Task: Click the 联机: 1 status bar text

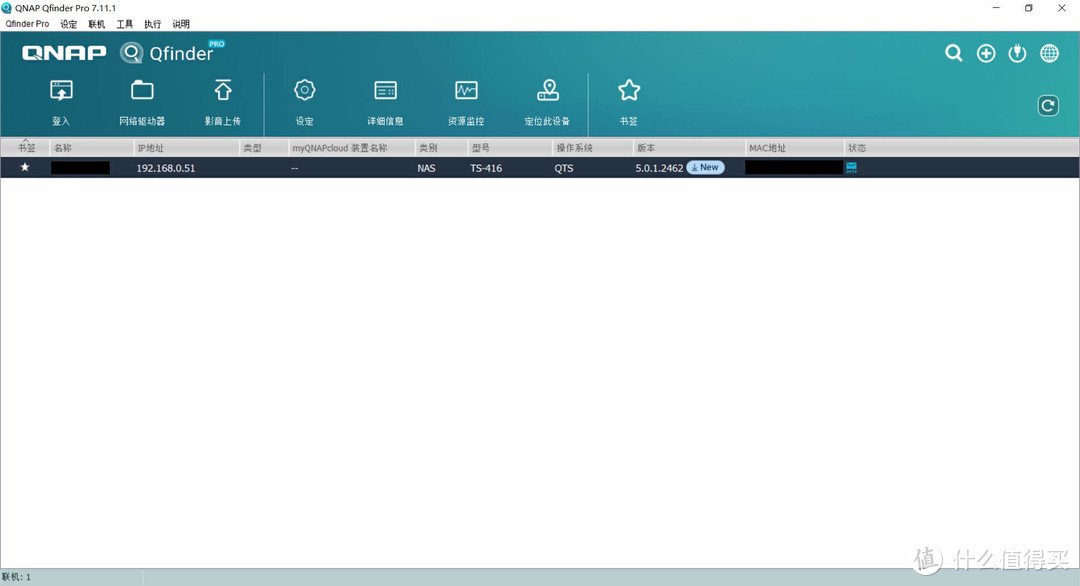Action: pyautogui.click(x=16, y=577)
